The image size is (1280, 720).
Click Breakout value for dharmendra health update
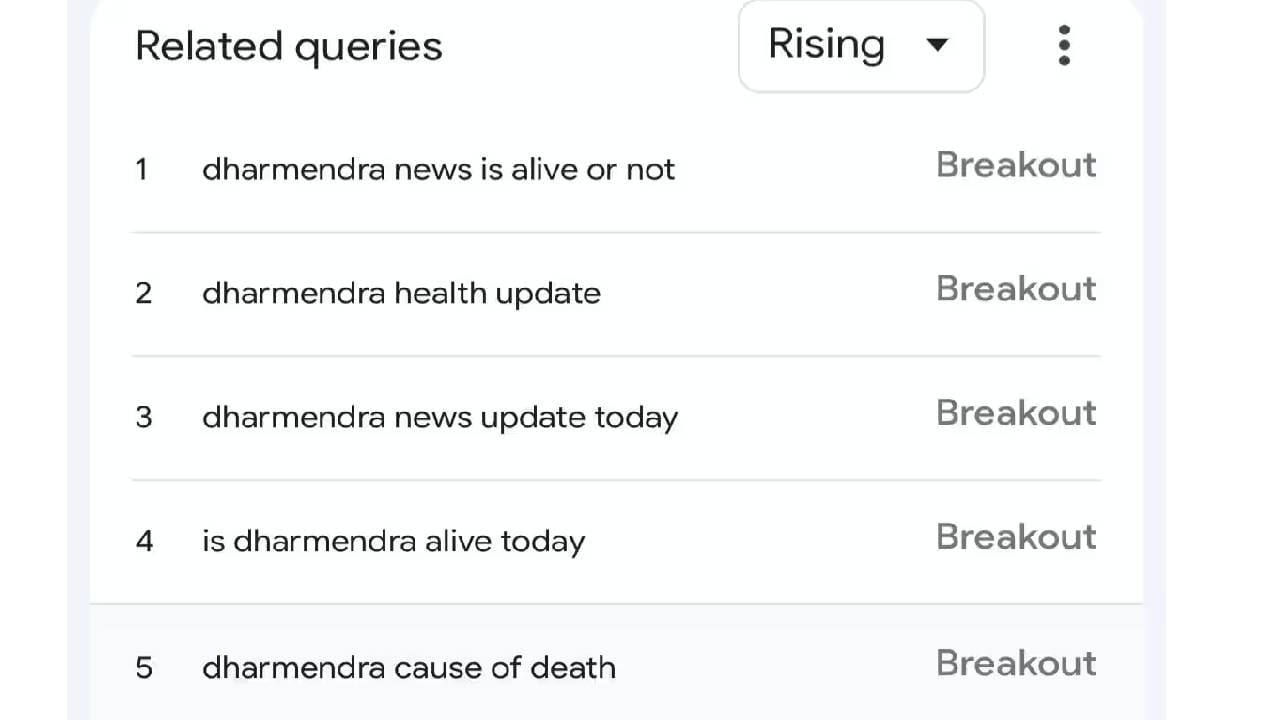coord(1016,289)
